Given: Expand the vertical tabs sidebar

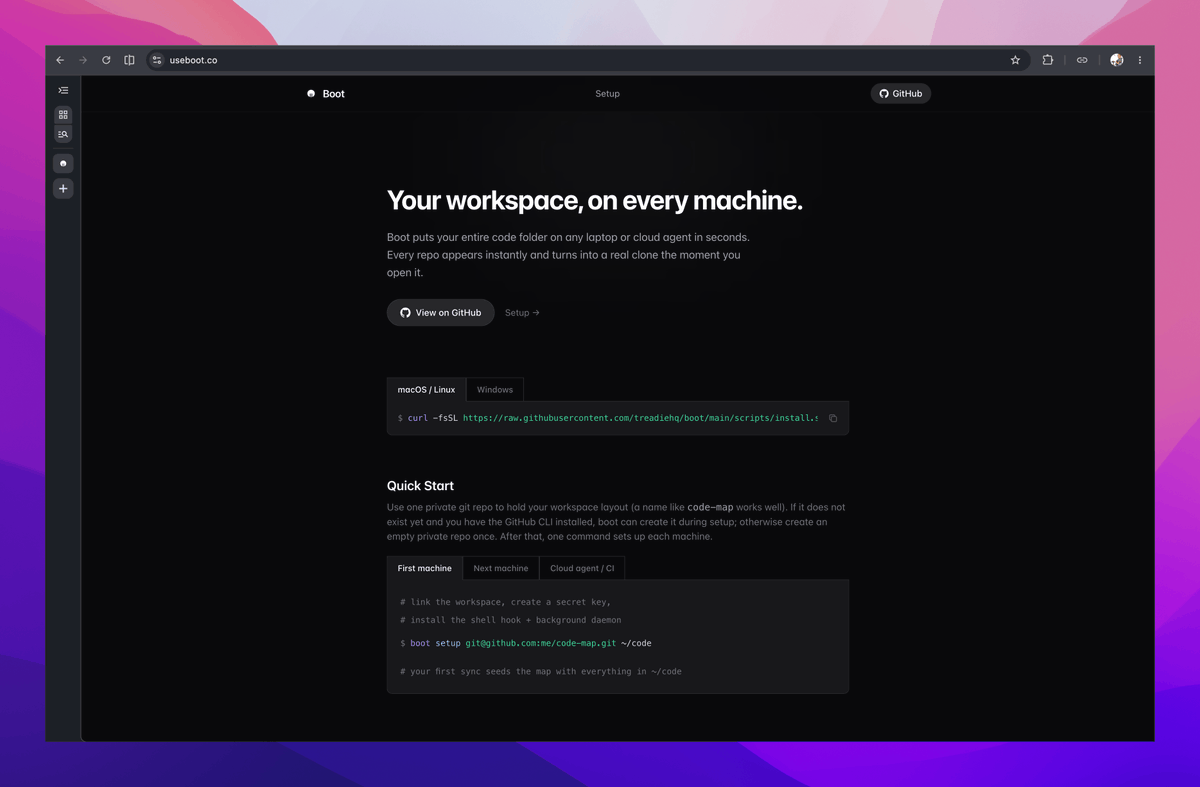Looking at the screenshot, I should pyautogui.click(x=63, y=91).
